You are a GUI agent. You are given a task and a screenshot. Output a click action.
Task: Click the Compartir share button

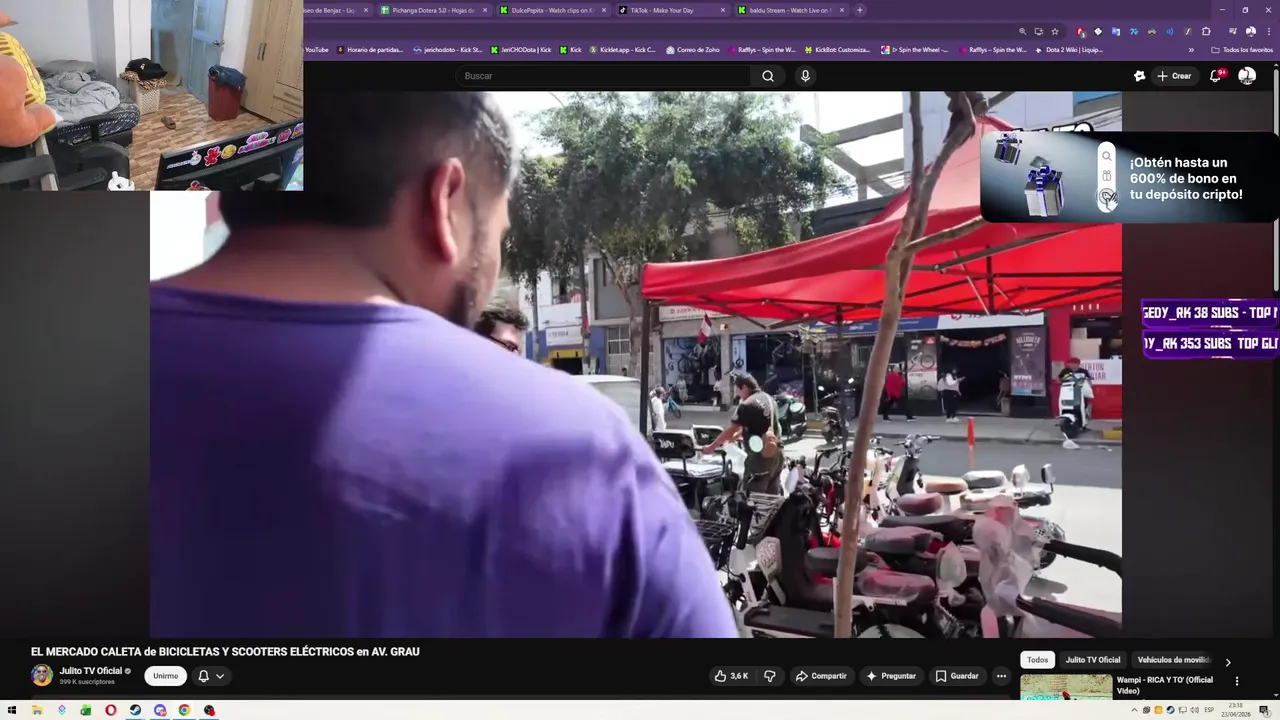tap(821, 676)
